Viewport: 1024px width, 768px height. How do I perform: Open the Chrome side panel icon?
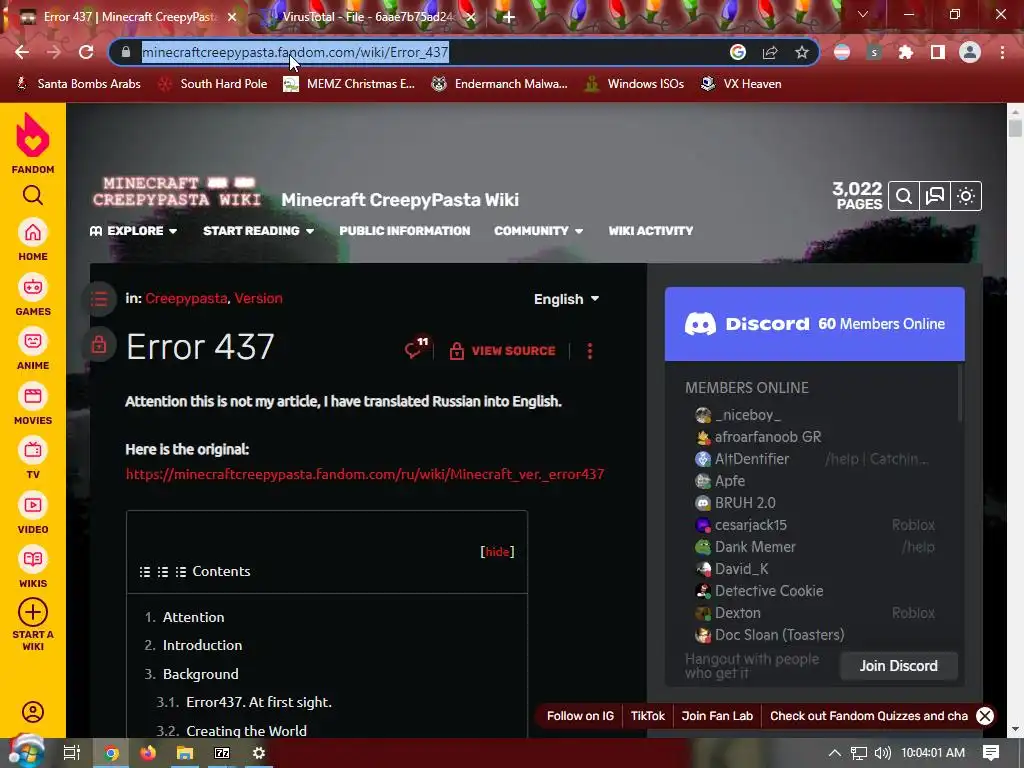click(x=938, y=52)
